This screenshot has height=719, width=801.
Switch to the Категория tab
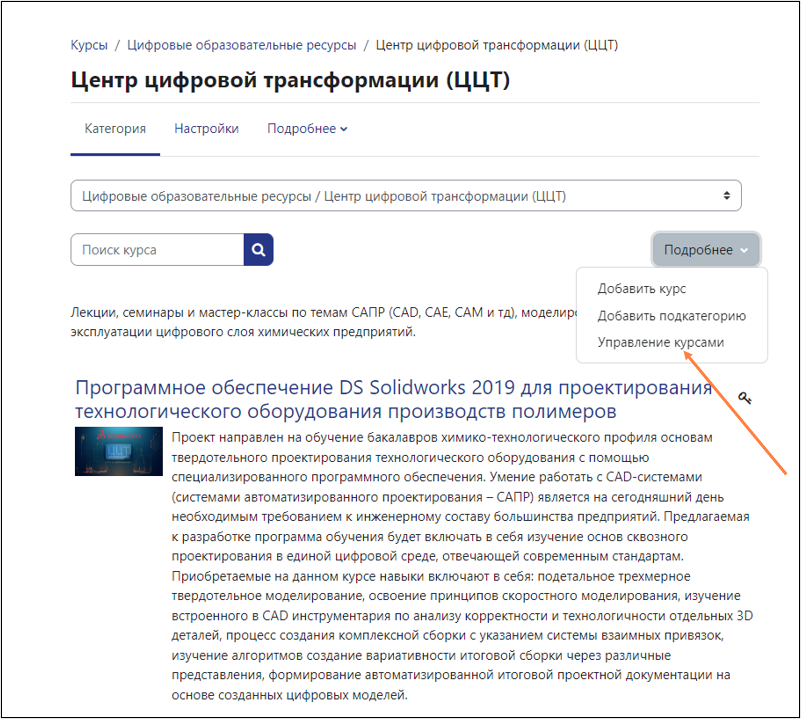[115, 129]
